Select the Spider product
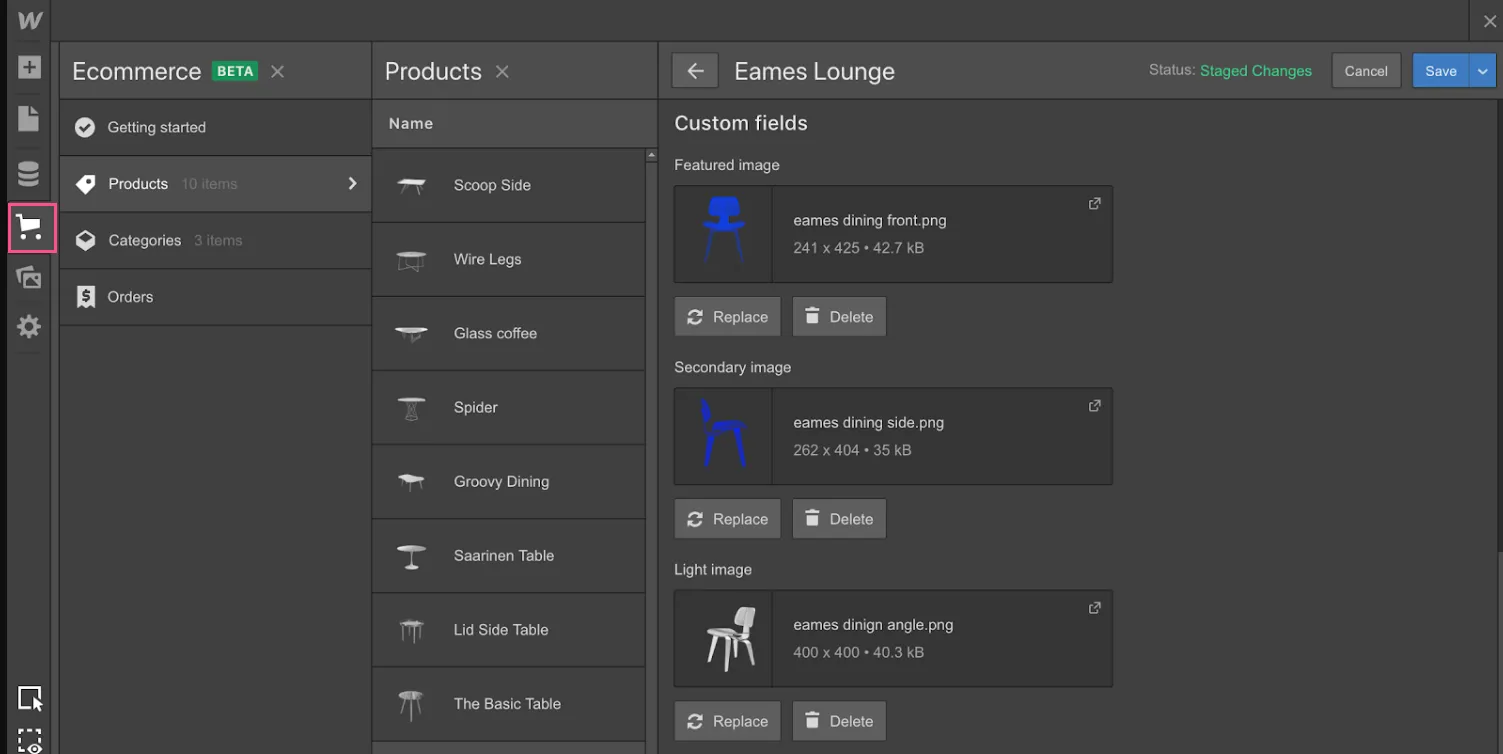The image size is (1503, 754). [x=508, y=407]
